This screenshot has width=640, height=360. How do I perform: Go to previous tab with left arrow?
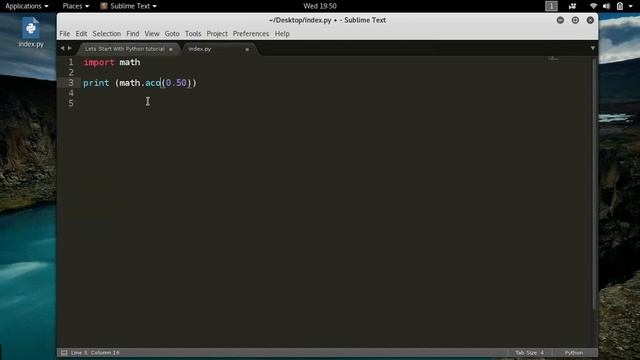click(x=62, y=48)
